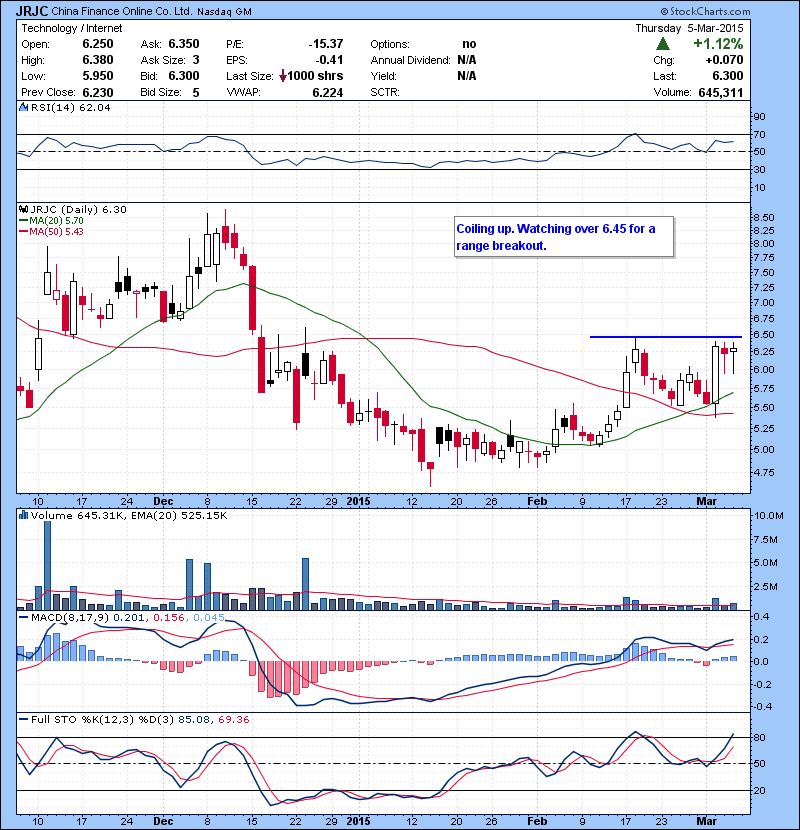800x830 pixels.
Task: Click the Dec label on the price date axis
Action: [x=163, y=501]
